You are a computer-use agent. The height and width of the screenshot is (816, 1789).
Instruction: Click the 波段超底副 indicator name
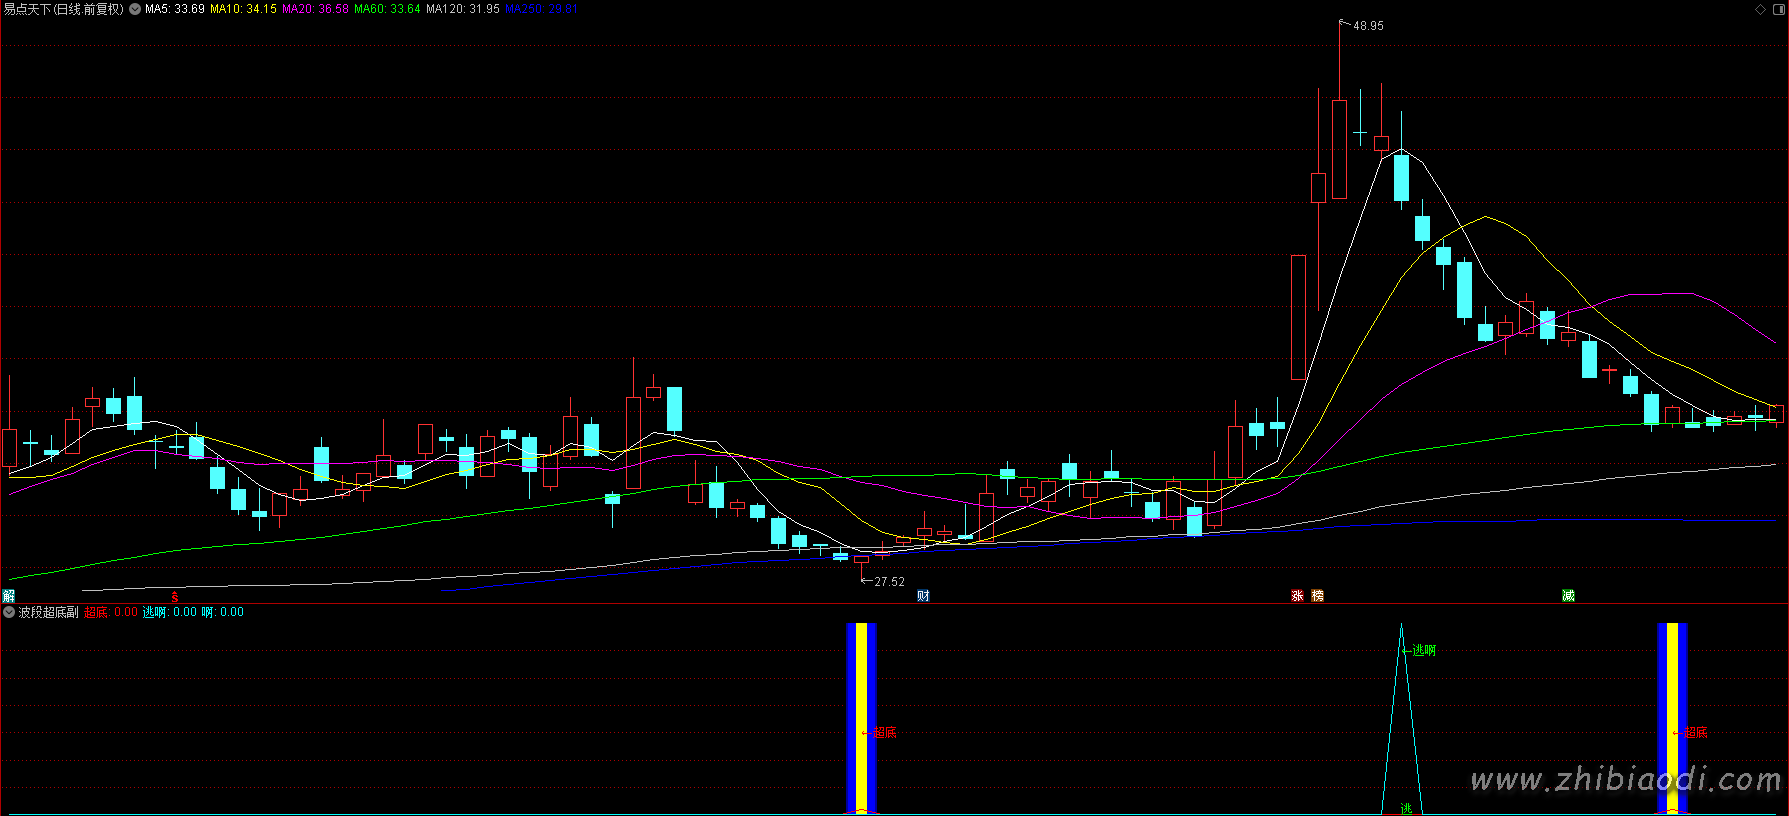pos(48,612)
